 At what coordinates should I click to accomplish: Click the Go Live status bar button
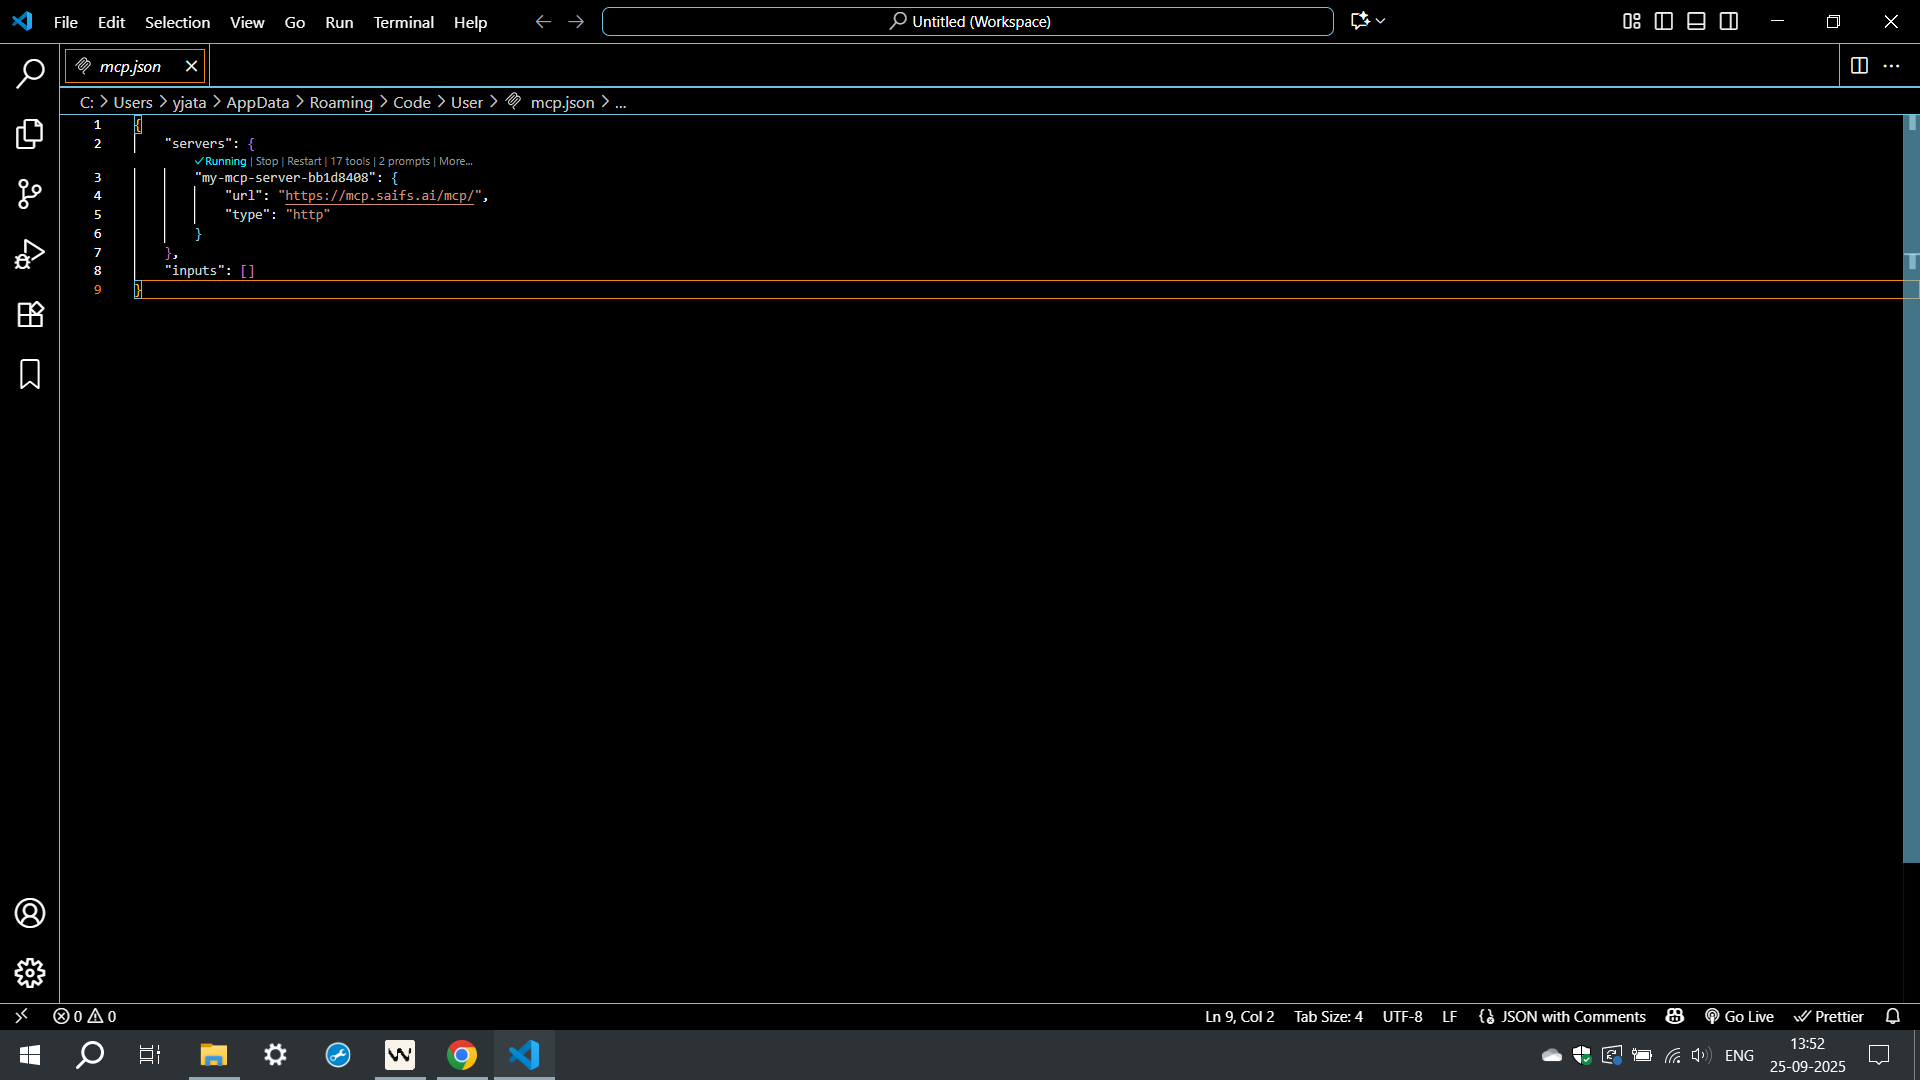click(x=1740, y=1016)
